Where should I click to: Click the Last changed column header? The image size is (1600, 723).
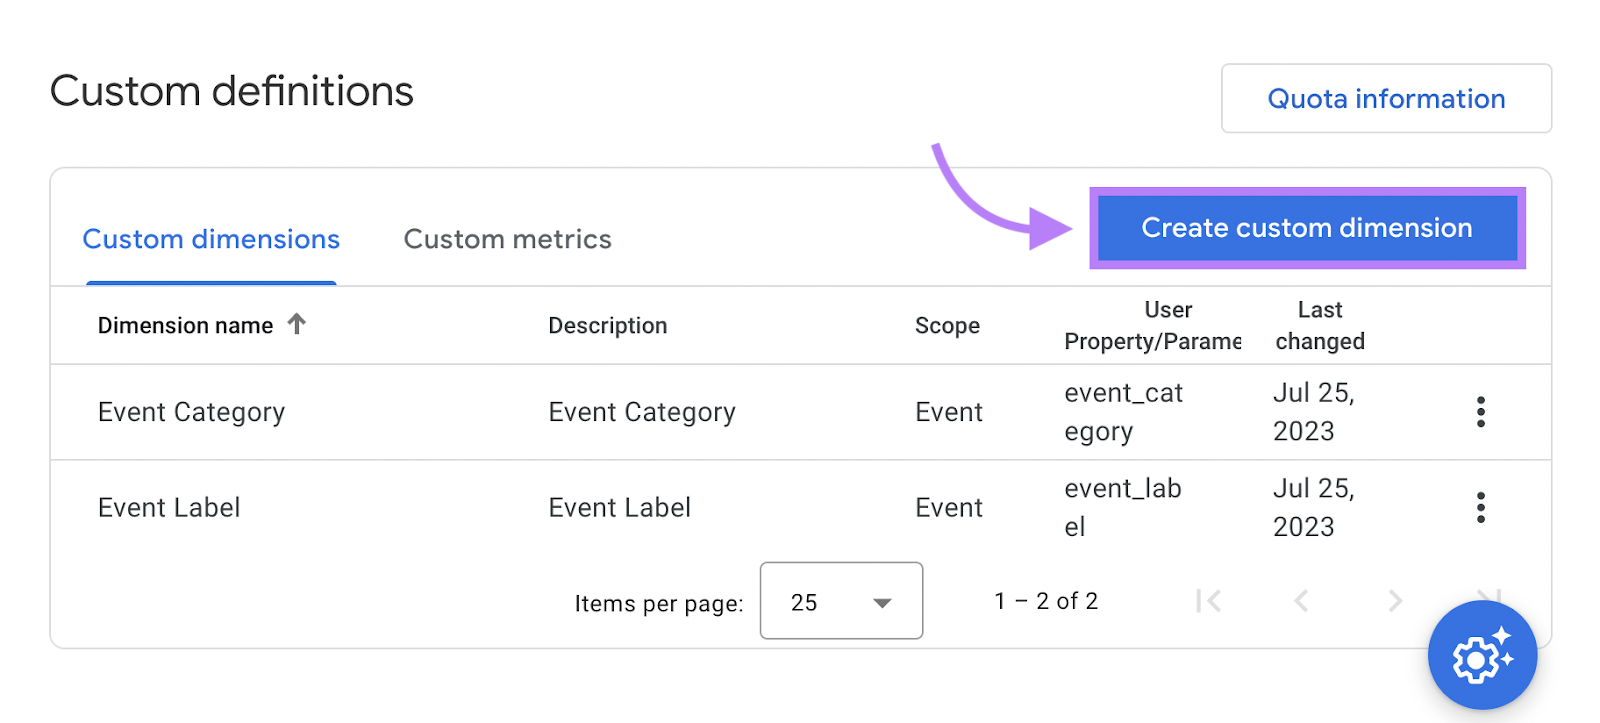pyautogui.click(x=1319, y=325)
